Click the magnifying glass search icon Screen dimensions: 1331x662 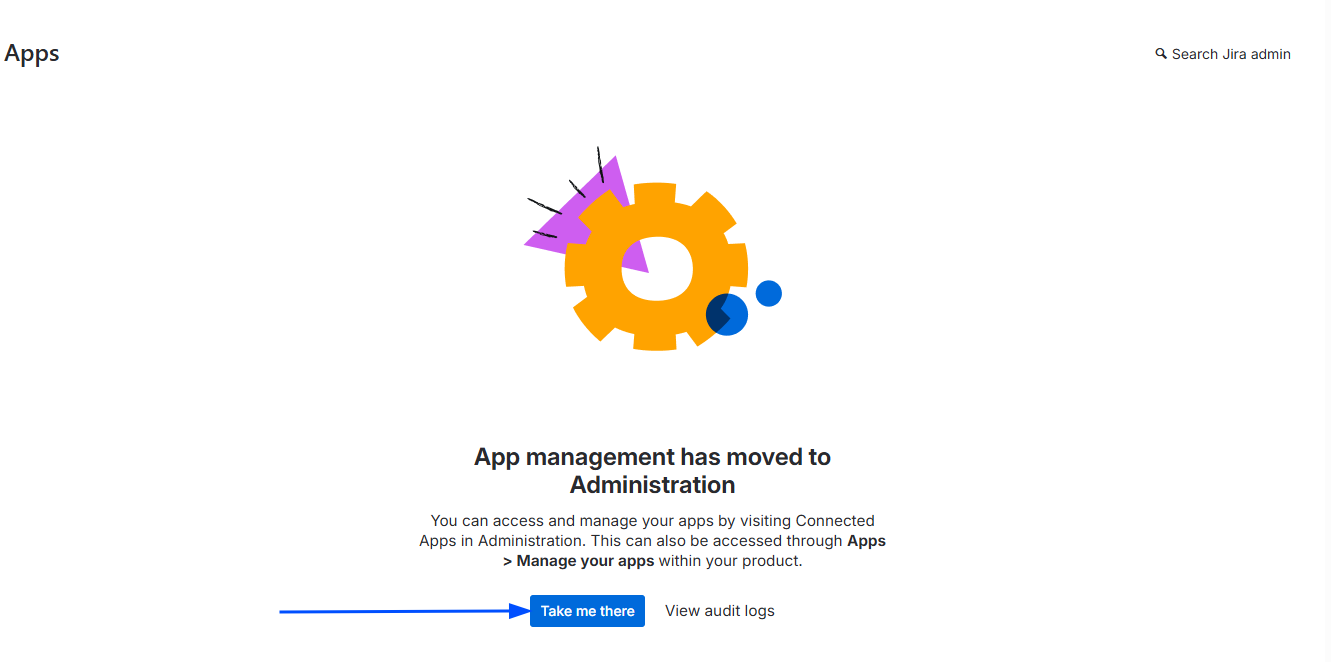pyautogui.click(x=1161, y=54)
